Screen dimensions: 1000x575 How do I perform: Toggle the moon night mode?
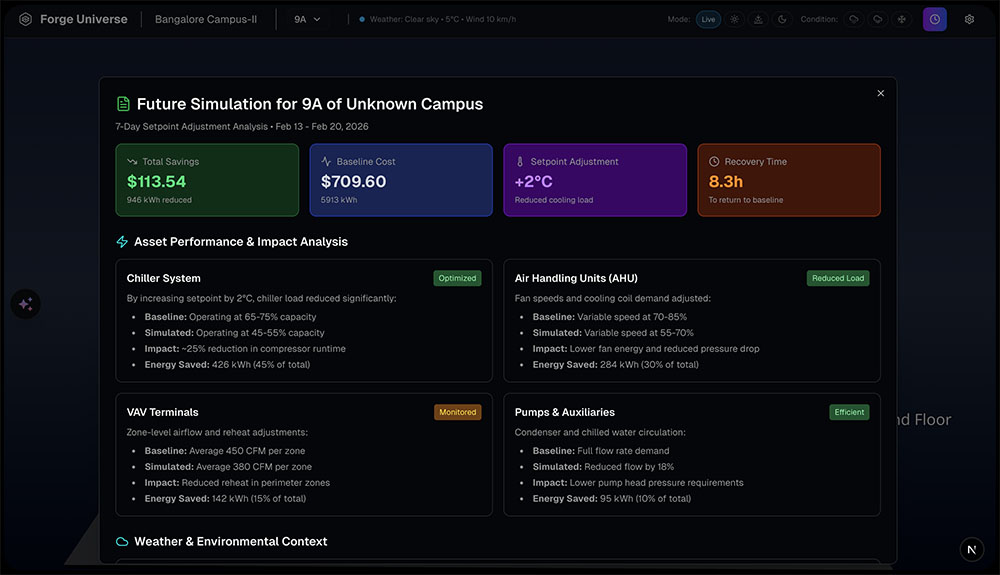click(782, 19)
